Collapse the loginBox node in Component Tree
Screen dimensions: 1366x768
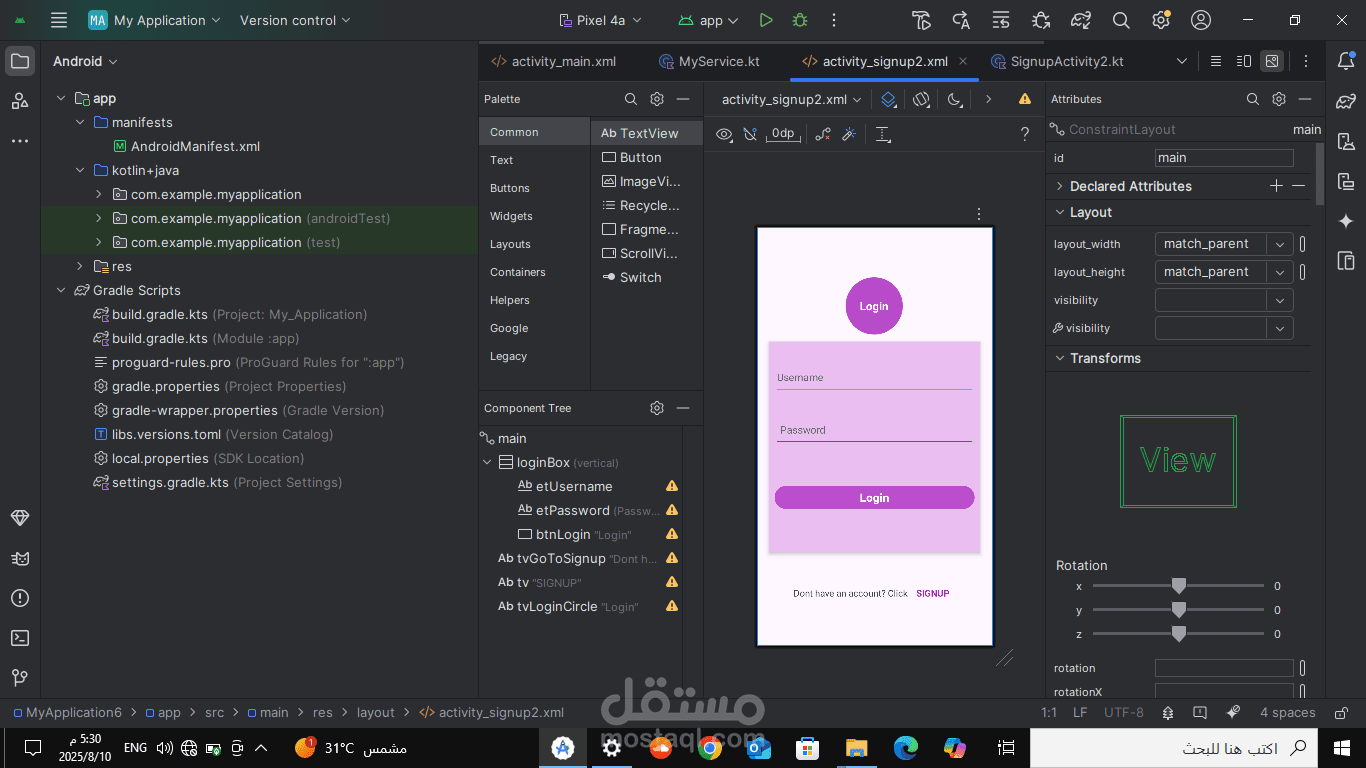click(487, 463)
